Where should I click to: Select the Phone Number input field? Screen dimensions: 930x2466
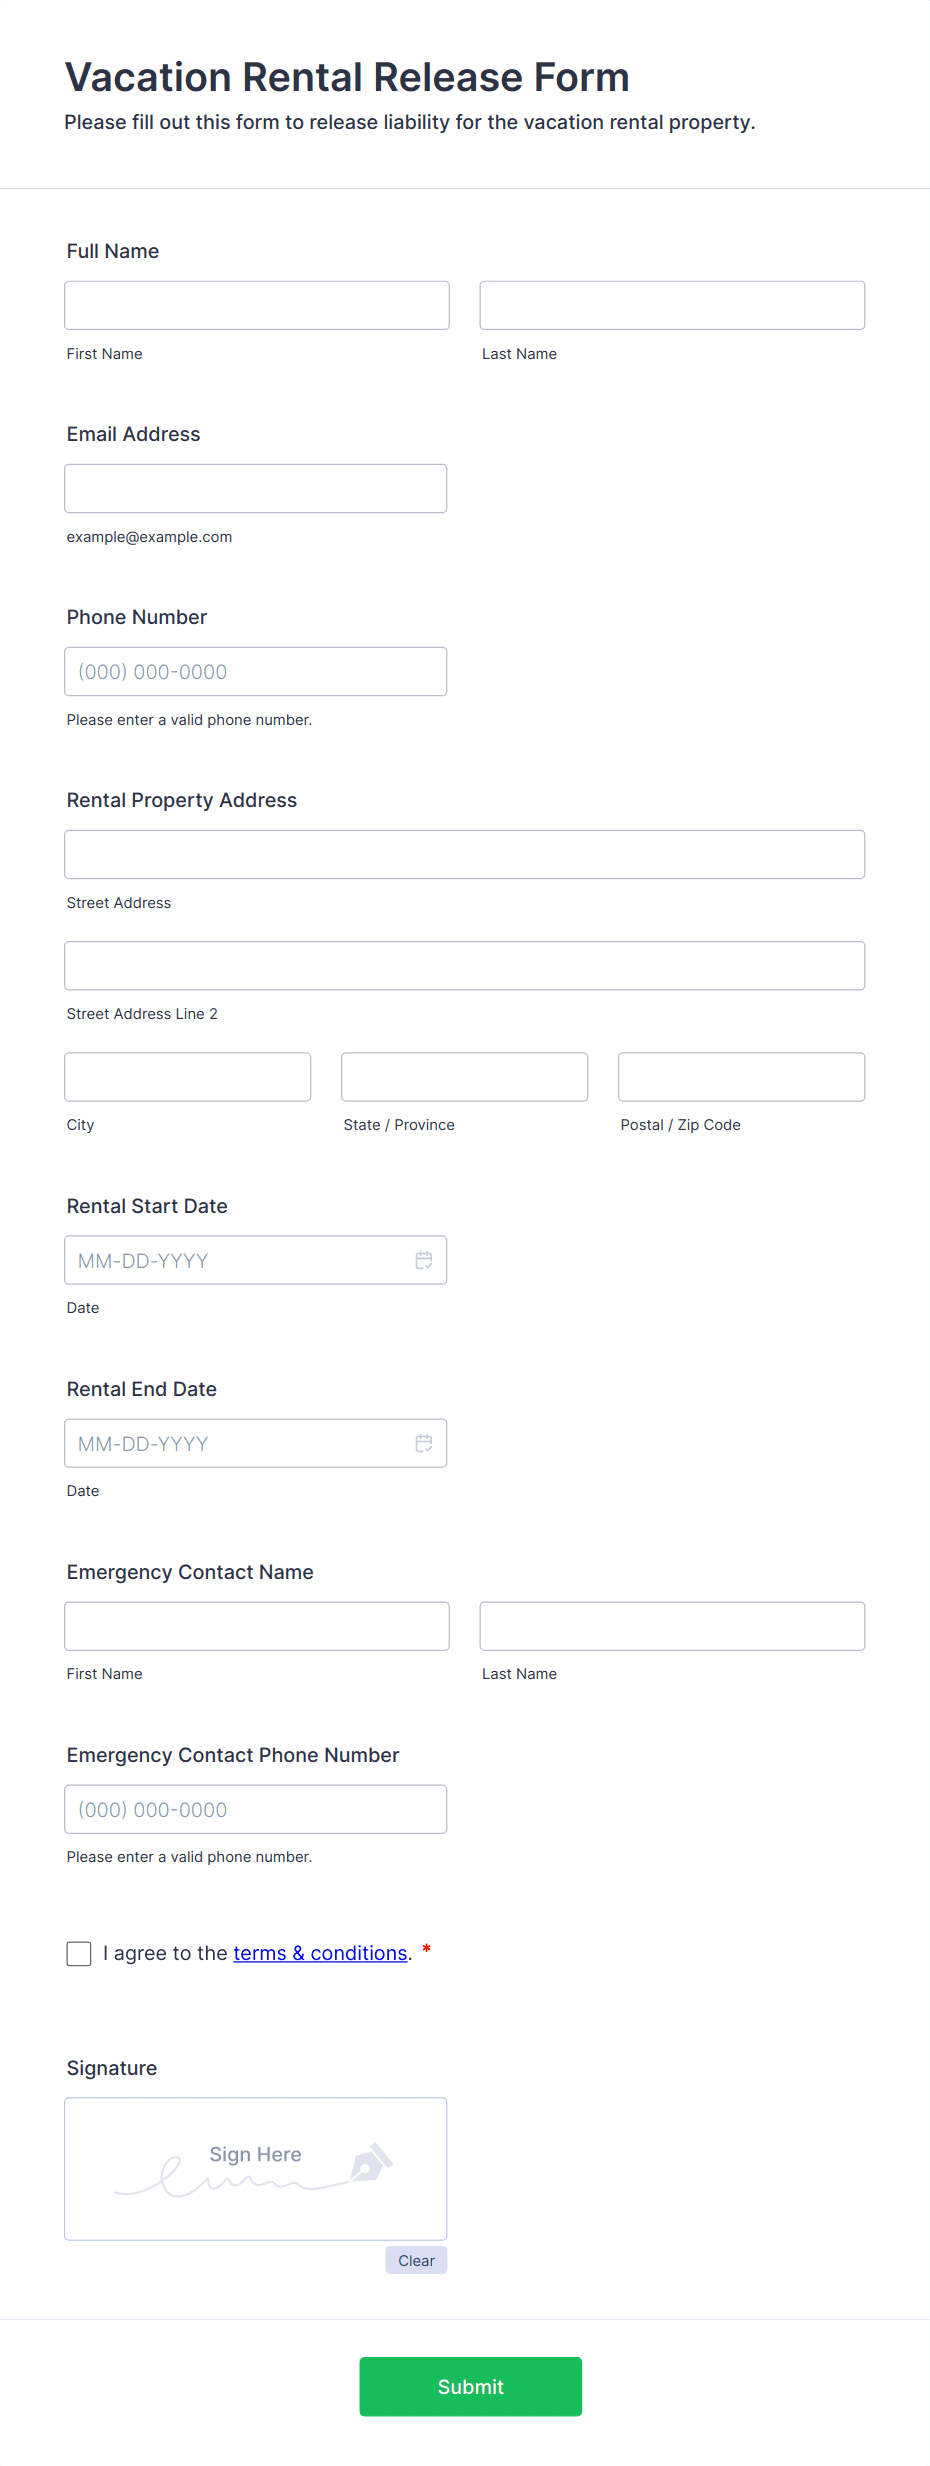(256, 671)
